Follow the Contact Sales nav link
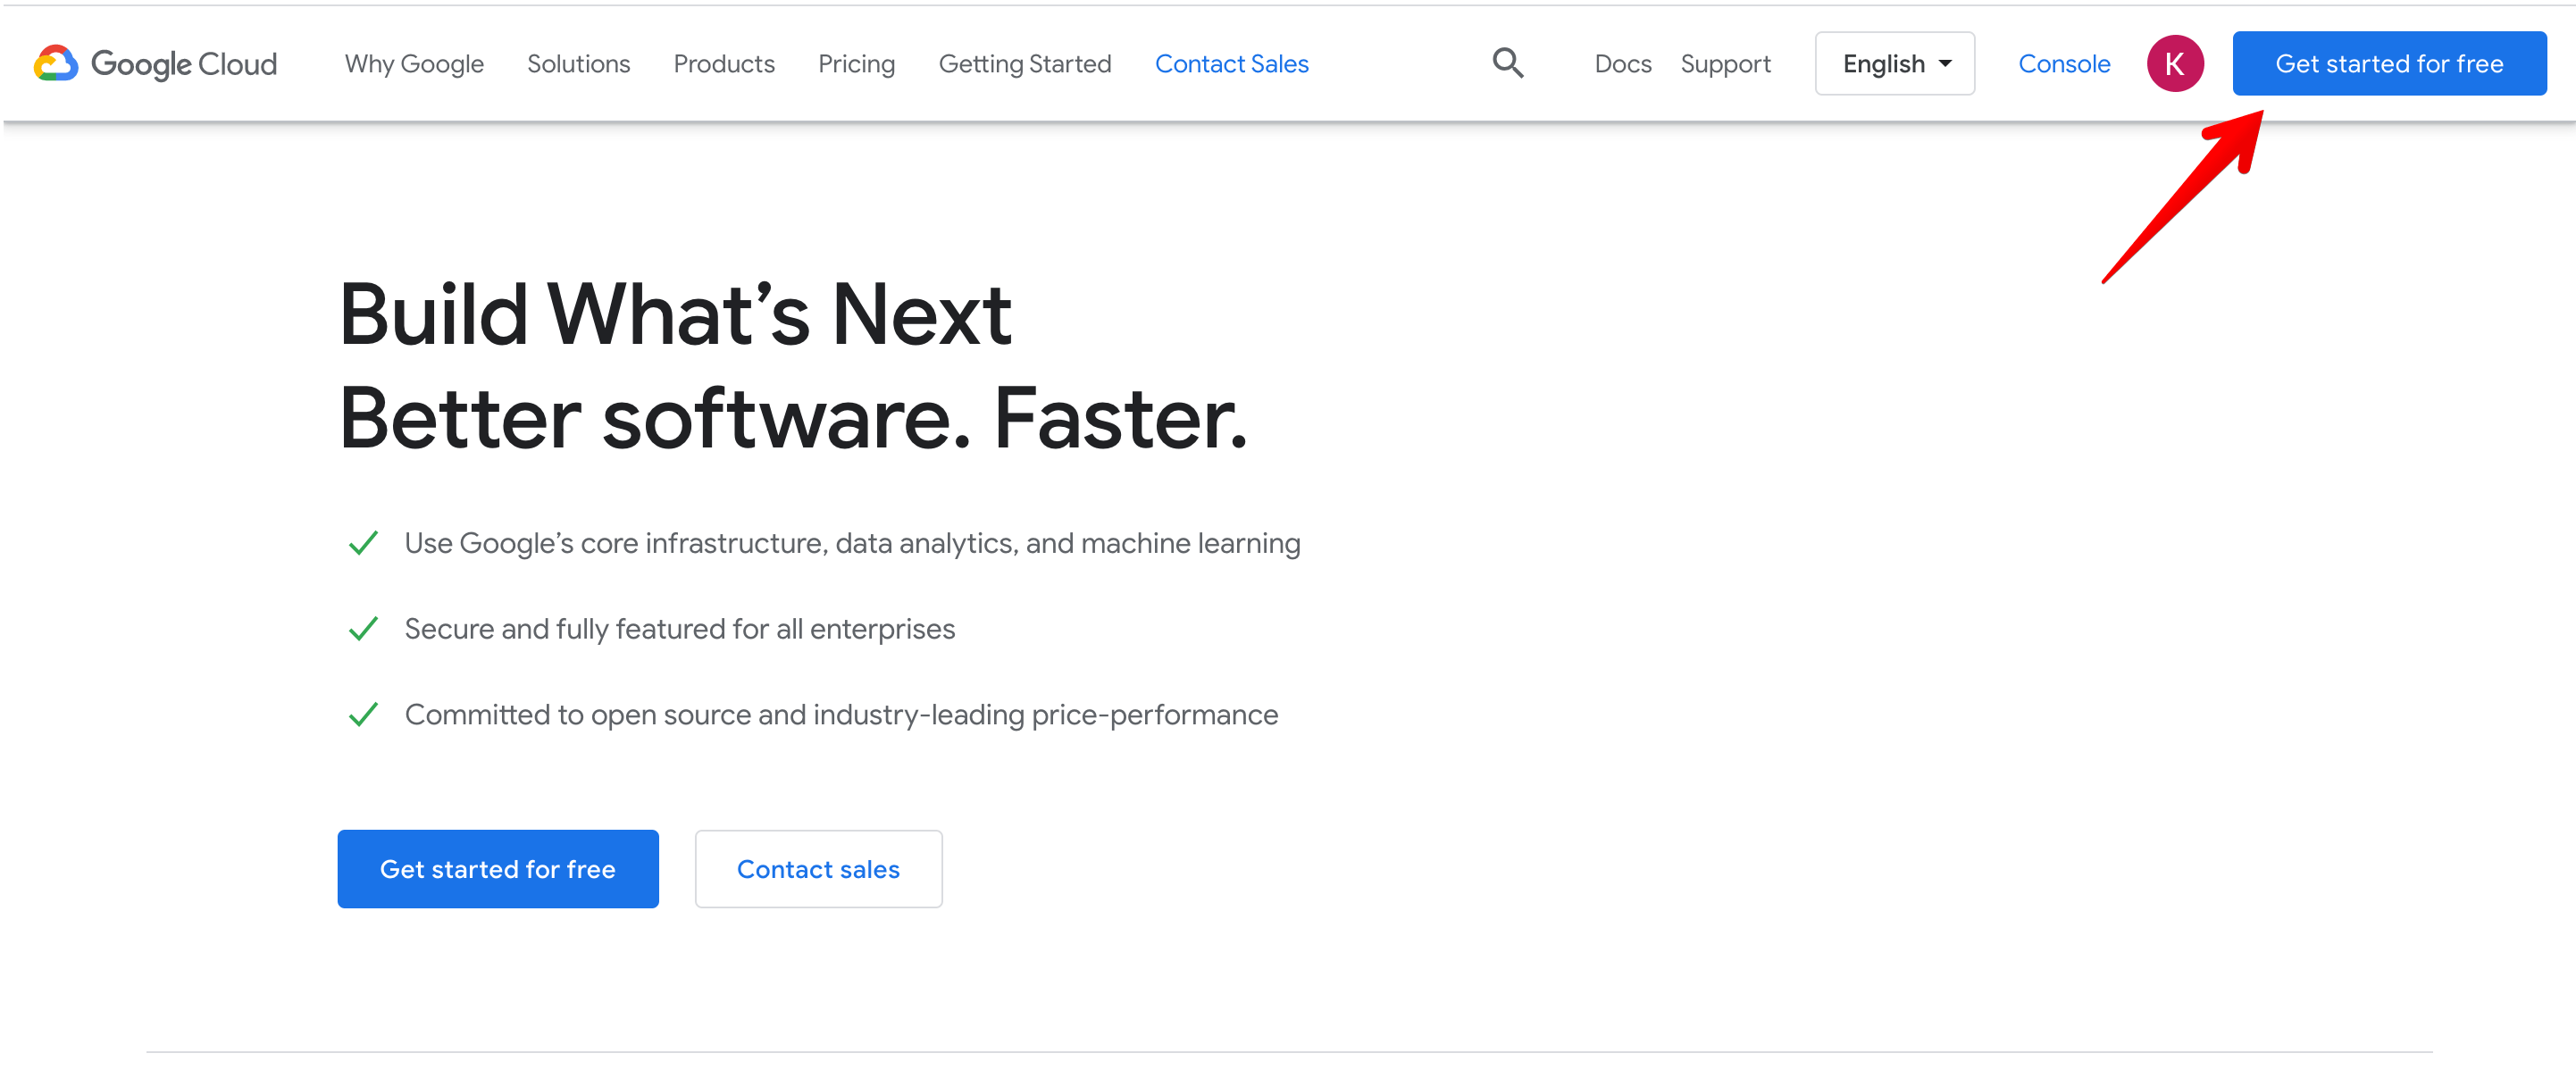 [1231, 64]
